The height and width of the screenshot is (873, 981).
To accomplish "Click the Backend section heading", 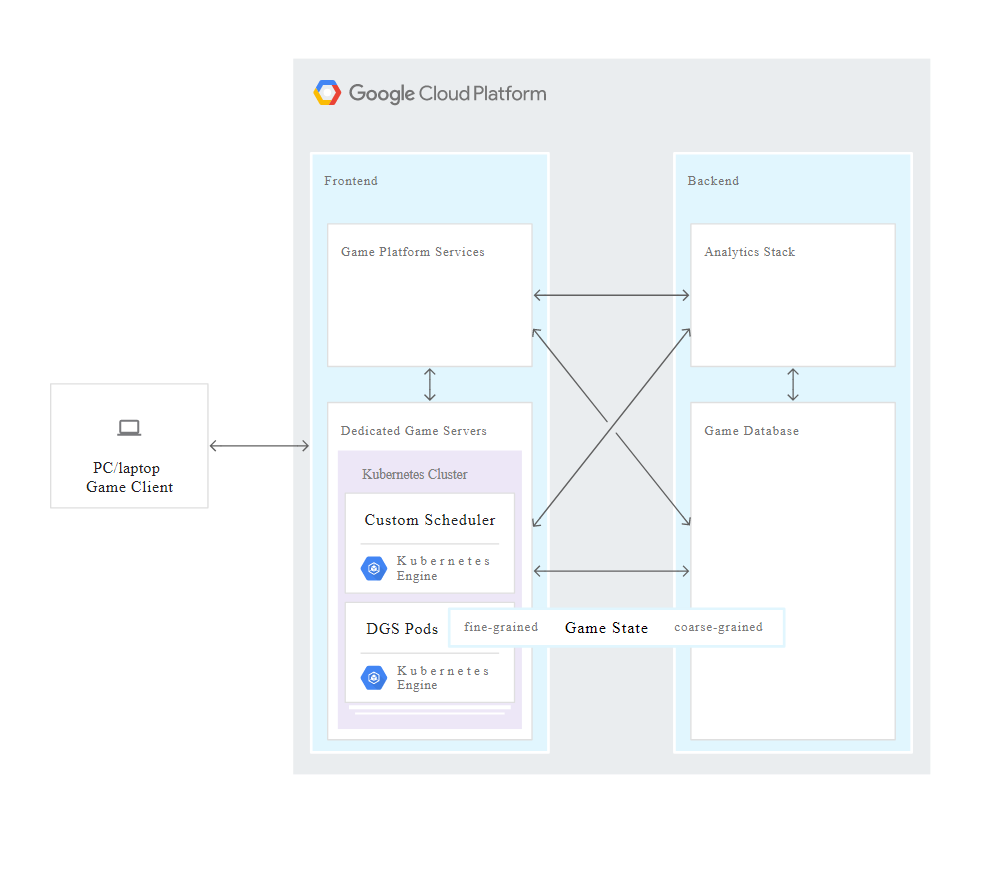I will (713, 181).
